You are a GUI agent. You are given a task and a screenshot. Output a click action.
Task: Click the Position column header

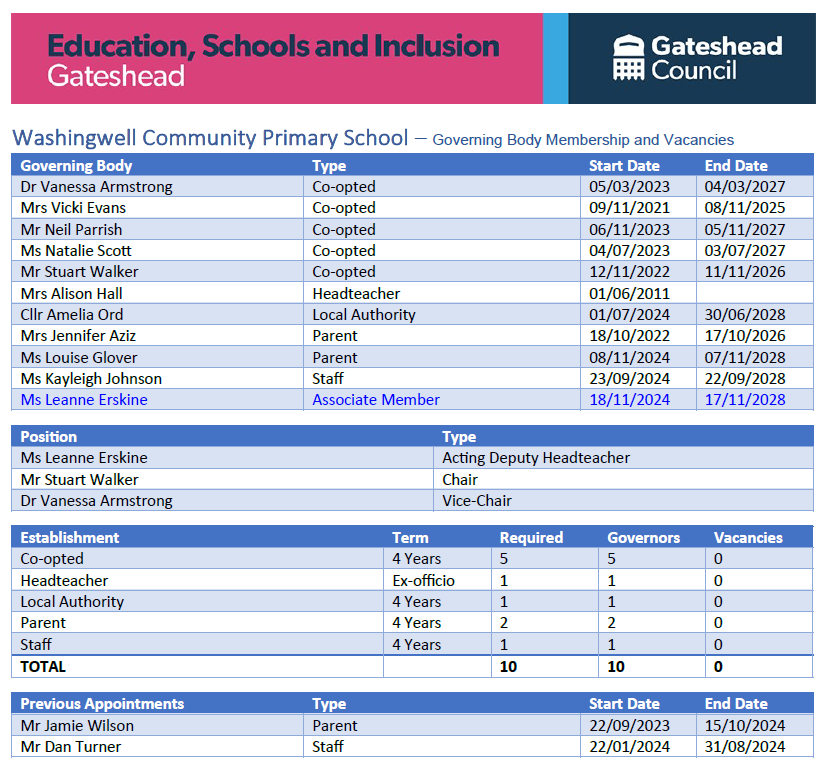tap(49, 437)
